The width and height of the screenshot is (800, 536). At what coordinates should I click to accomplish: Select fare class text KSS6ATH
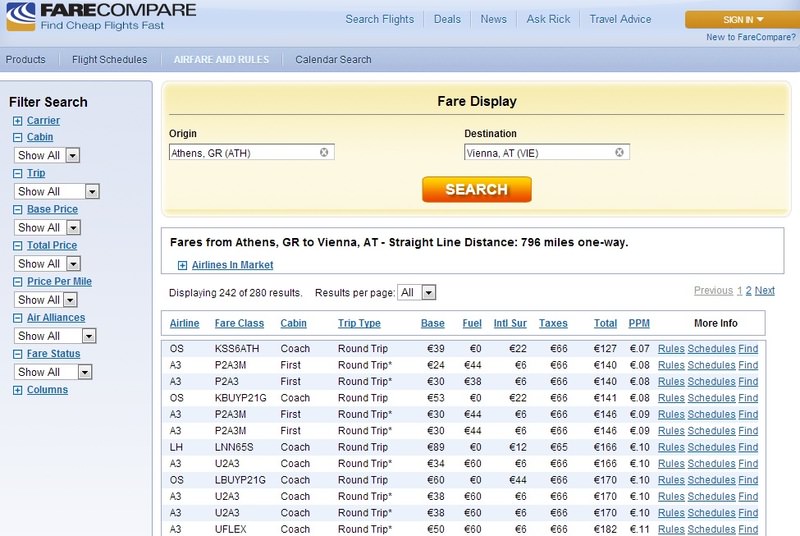(x=237, y=349)
